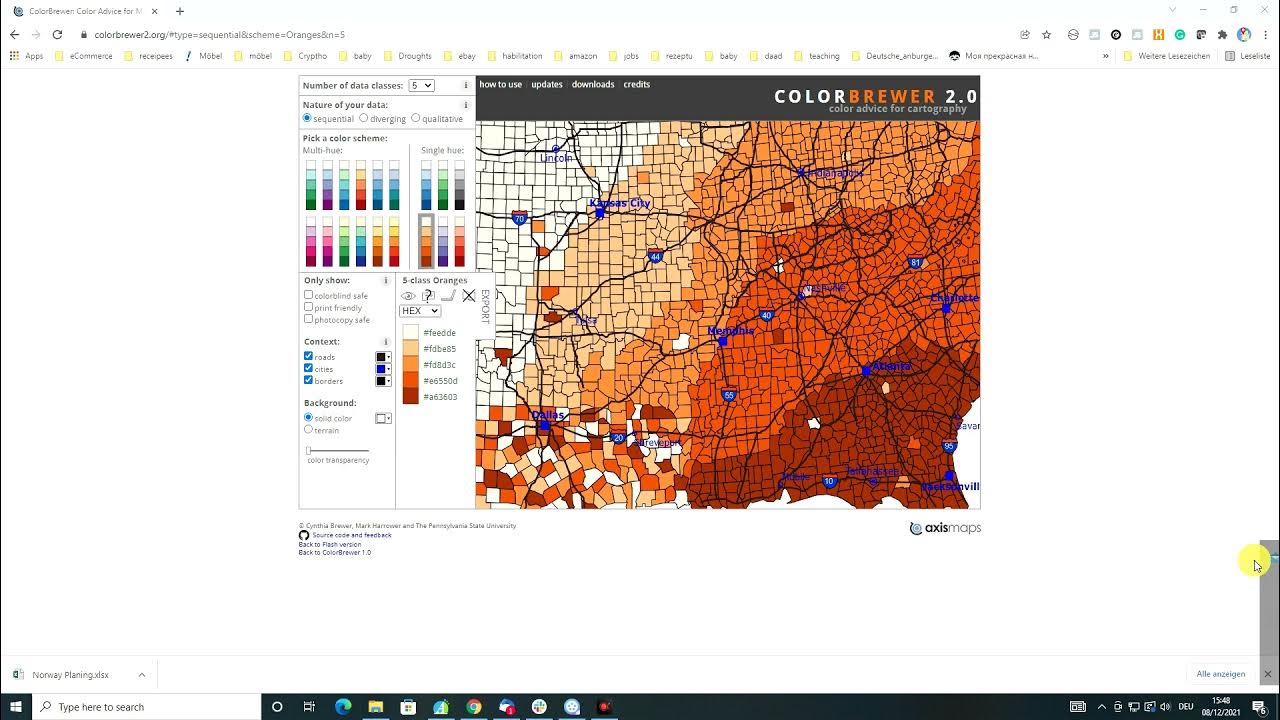Open Source code and feedback link
1280x720 pixels.
[352, 535]
